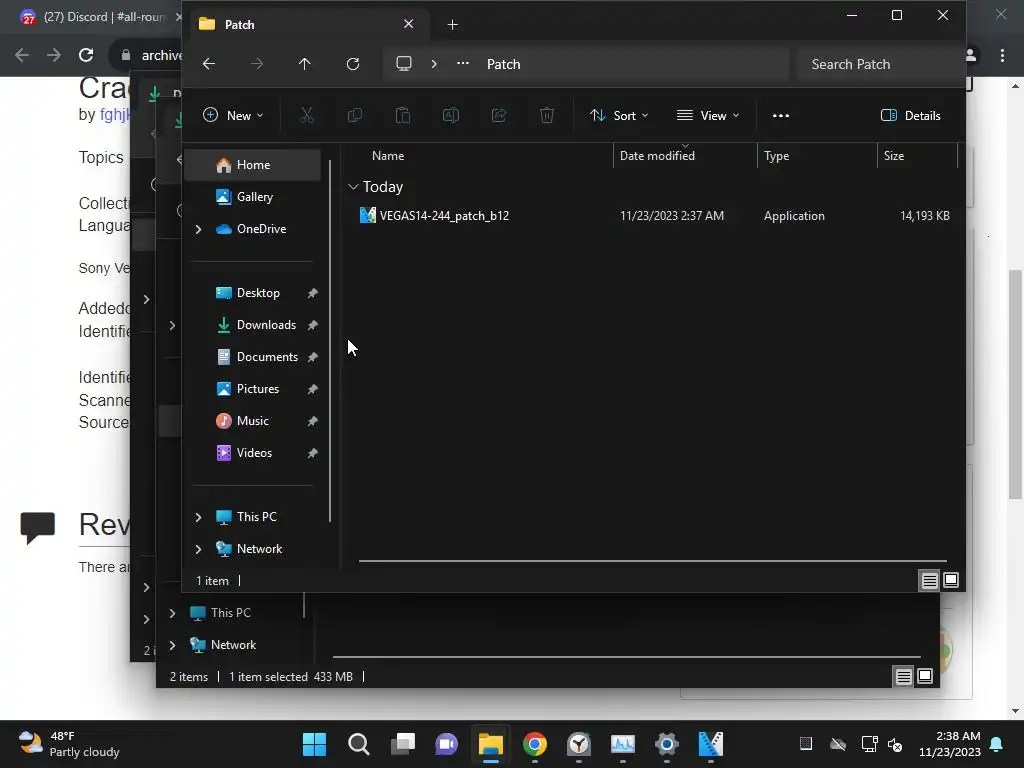The image size is (1024, 768).
Task: Open pinned Desktop folder
Action: pyautogui.click(x=258, y=293)
